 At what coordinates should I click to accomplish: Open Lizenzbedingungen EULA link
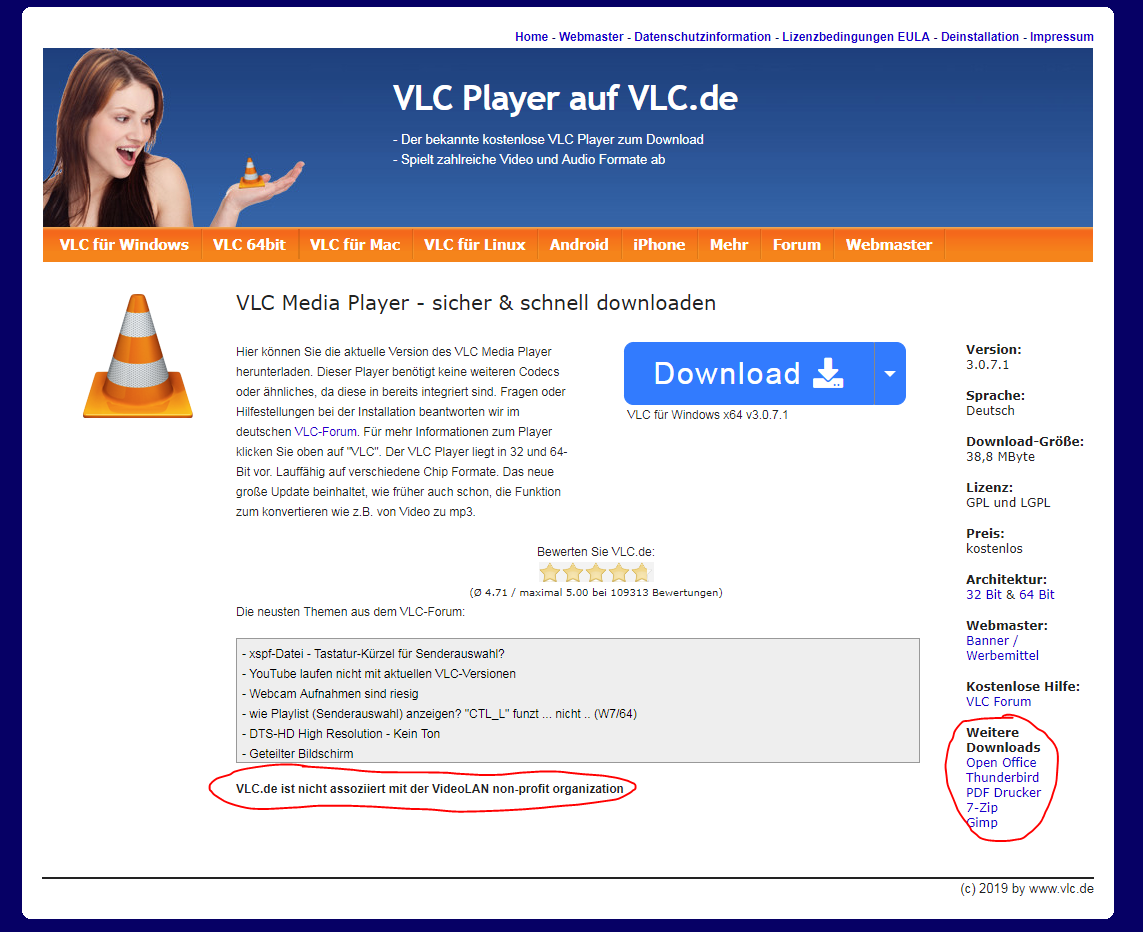[856, 36]
